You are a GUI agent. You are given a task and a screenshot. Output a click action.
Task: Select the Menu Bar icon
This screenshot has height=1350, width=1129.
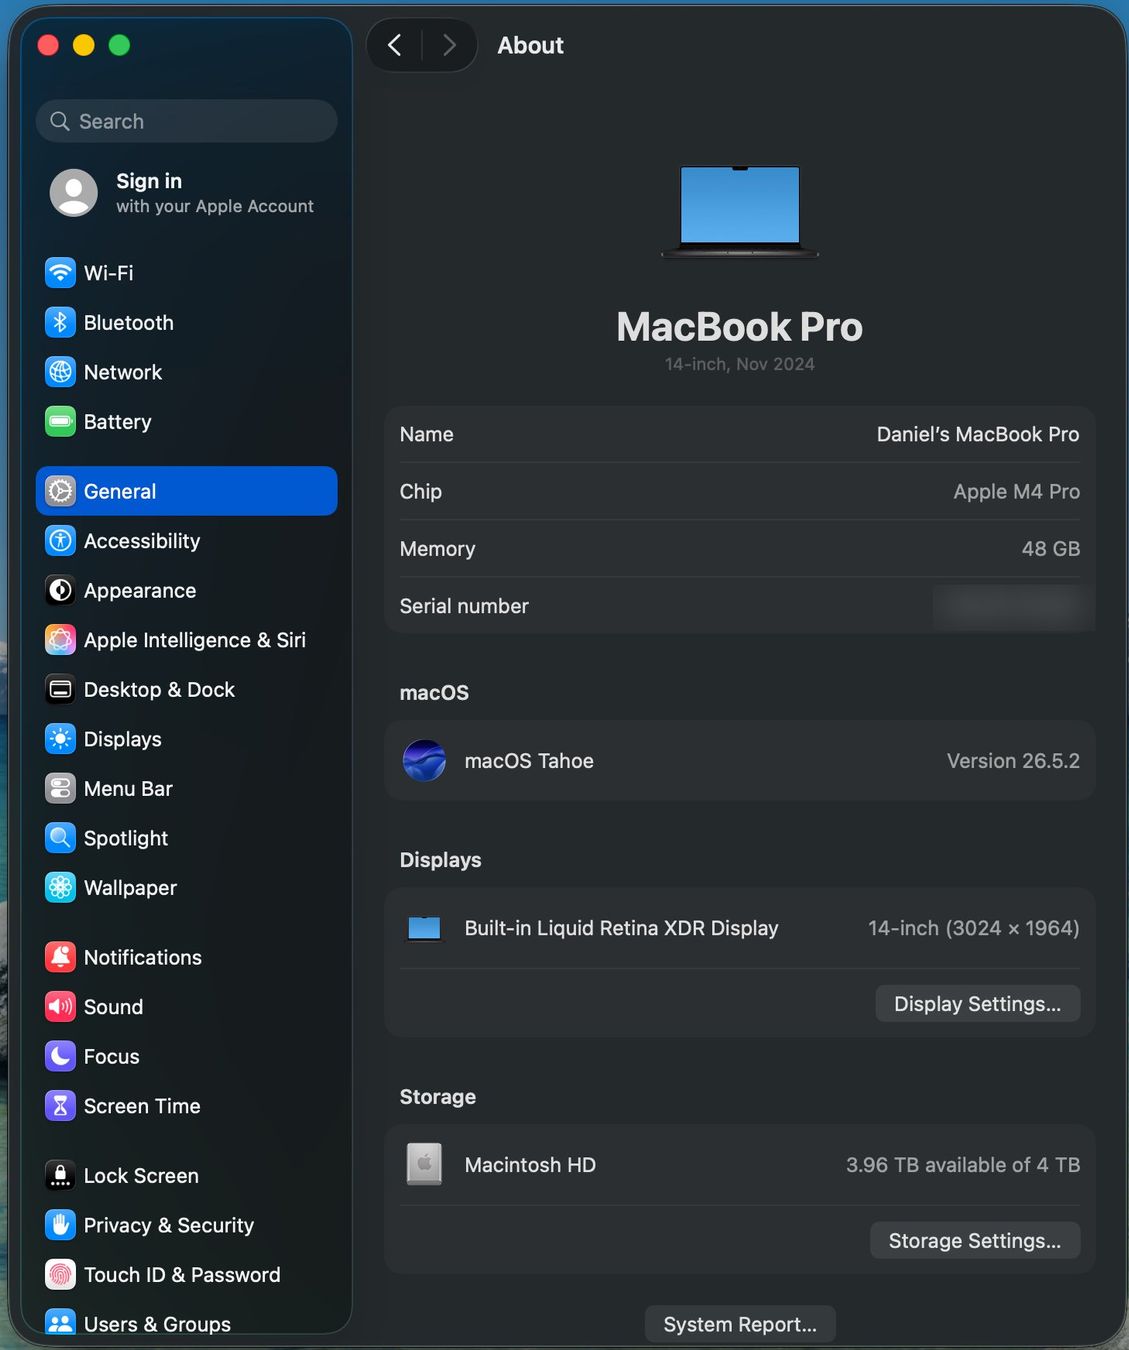[60, 788]
